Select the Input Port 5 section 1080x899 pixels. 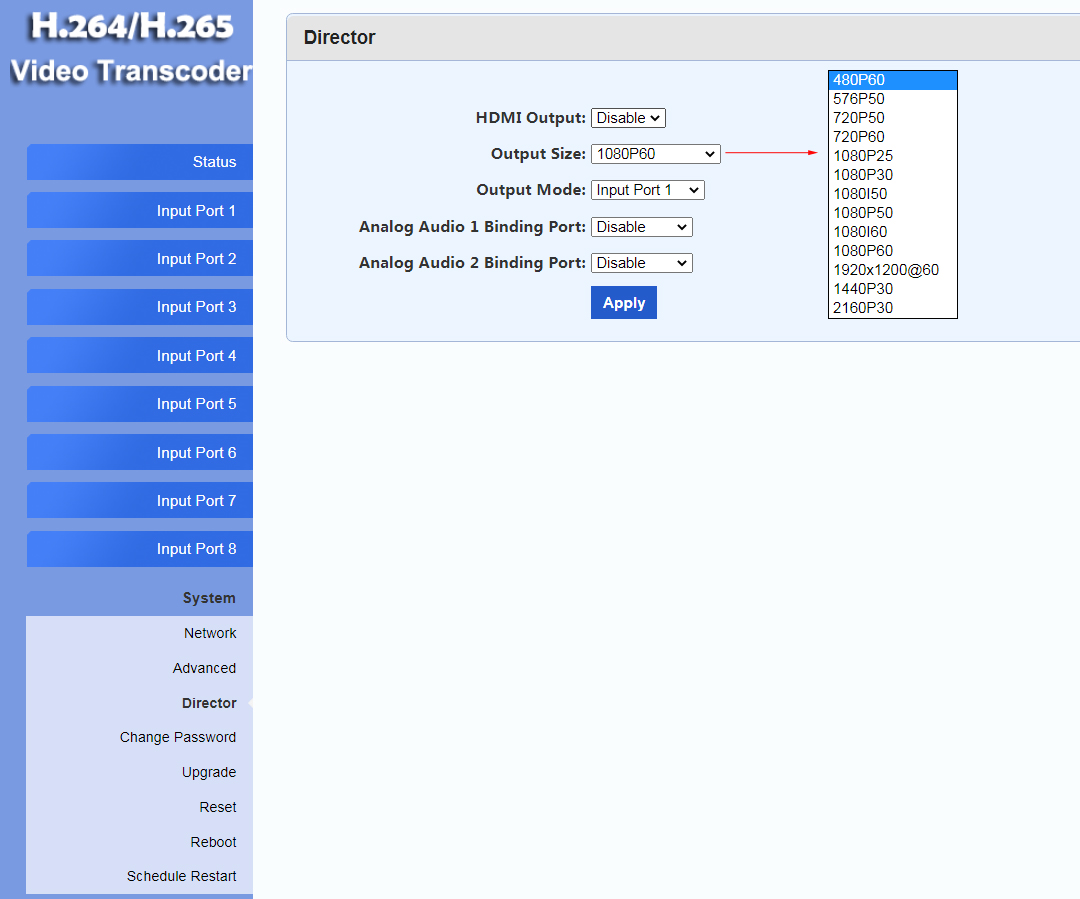pyautogui.click(x=139, y=404)
